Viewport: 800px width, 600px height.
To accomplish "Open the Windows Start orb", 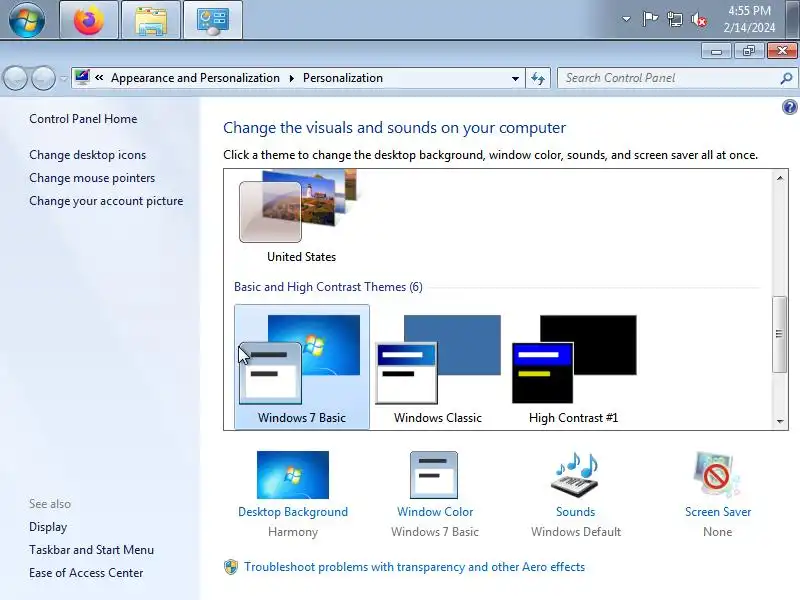I will (27, 19).
